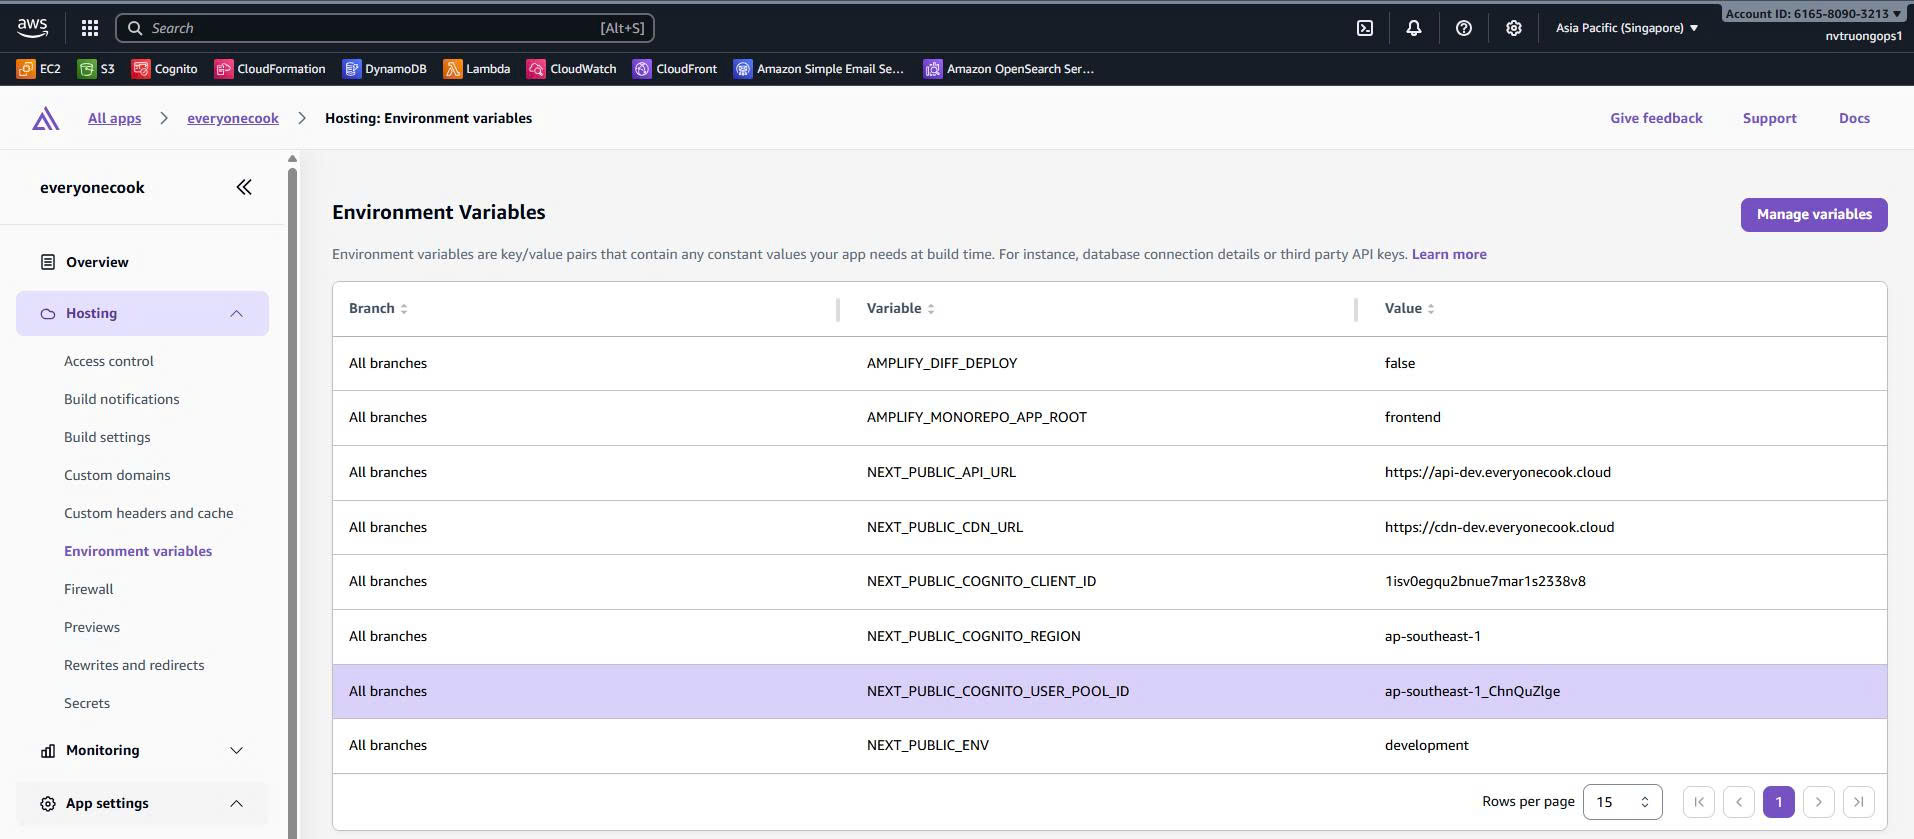Open the Previews page
The width and height of the screenshot is (1914, 839).
point(92,627)
